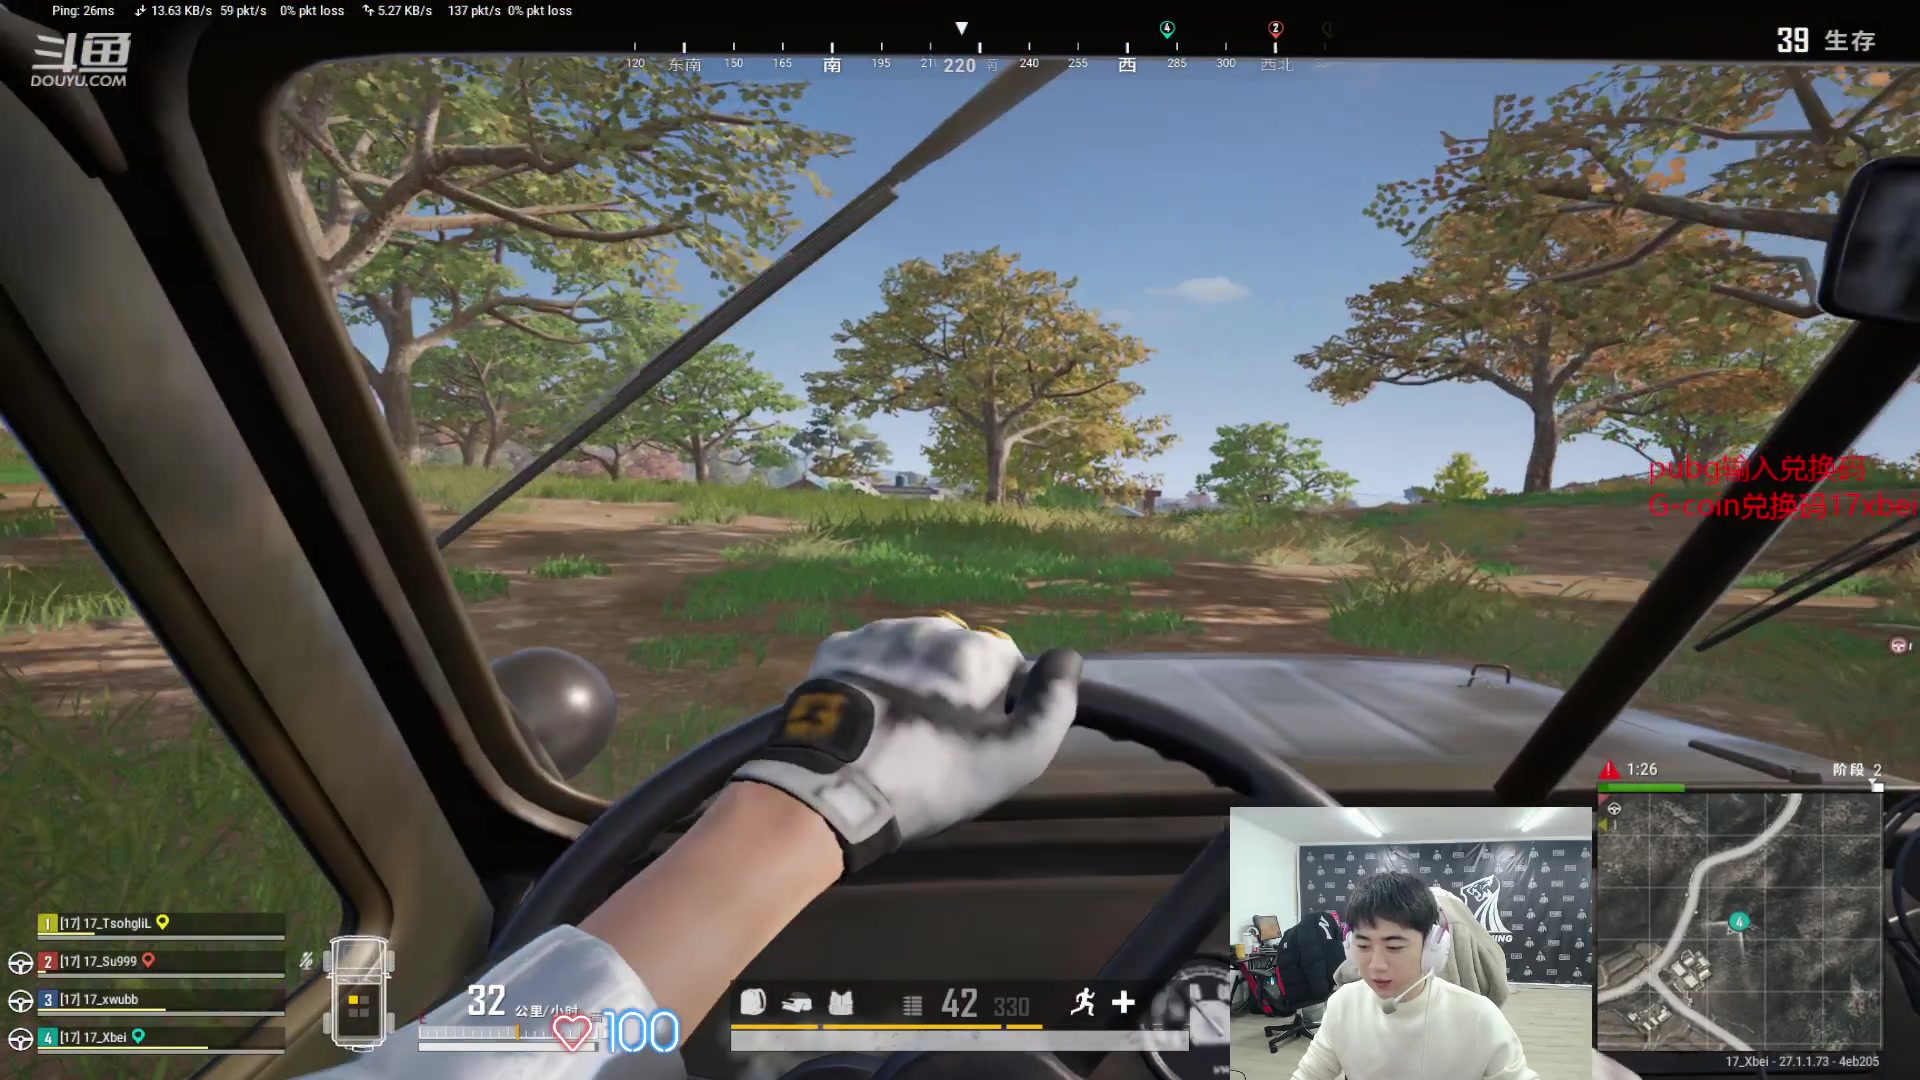Select teammate 17_xwubb in squad list
The width and height of the screenshot is (1920, 1080).
[x=98, y=999]
